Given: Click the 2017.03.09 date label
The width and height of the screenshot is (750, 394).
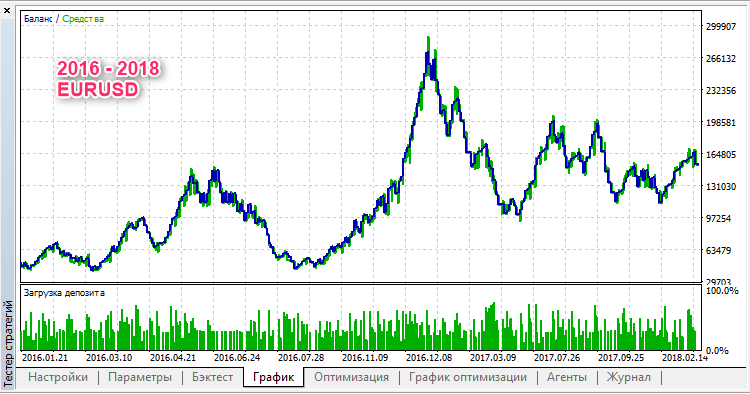Looking at the screenshot, I should coord(493,358).
